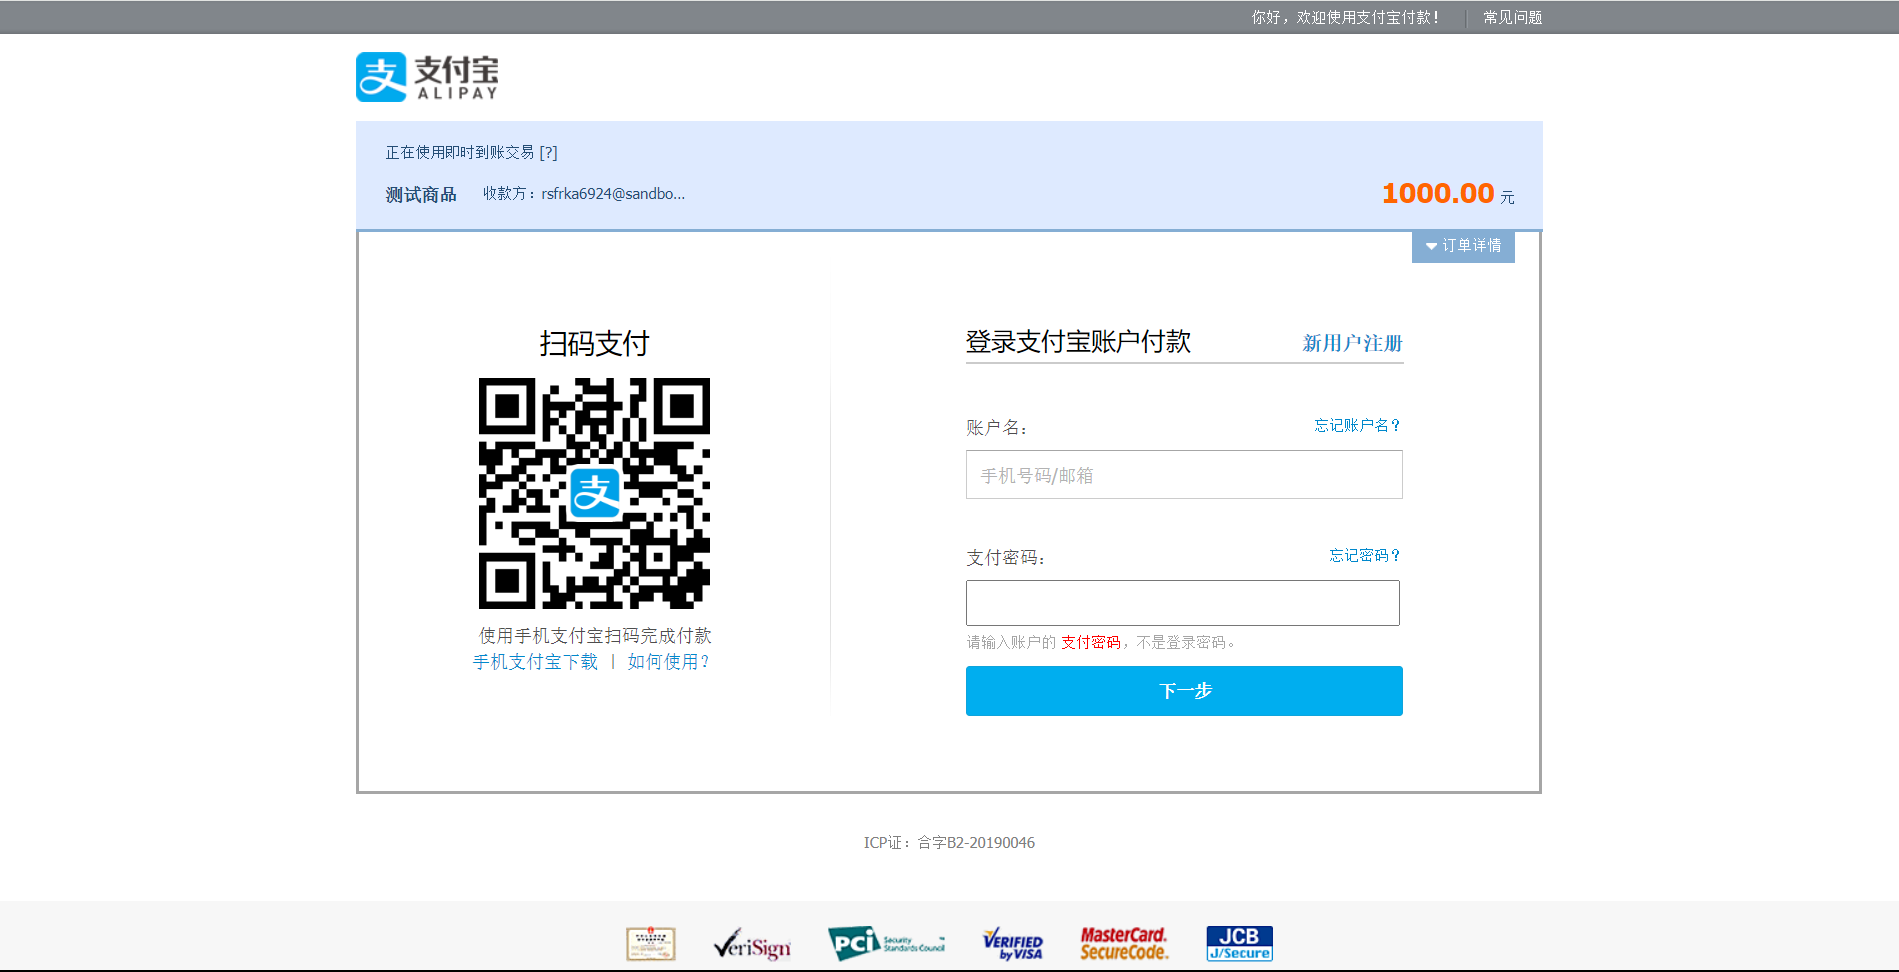Click the certificate badge in the footer
Viewport: 1899px width, 972px height.
[x=650, y=943]
